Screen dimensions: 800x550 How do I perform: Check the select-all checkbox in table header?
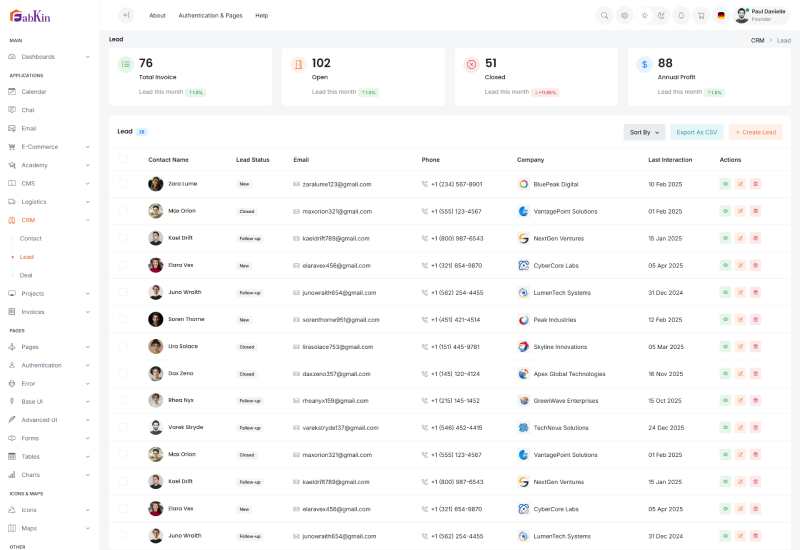[x=123, y=159]
